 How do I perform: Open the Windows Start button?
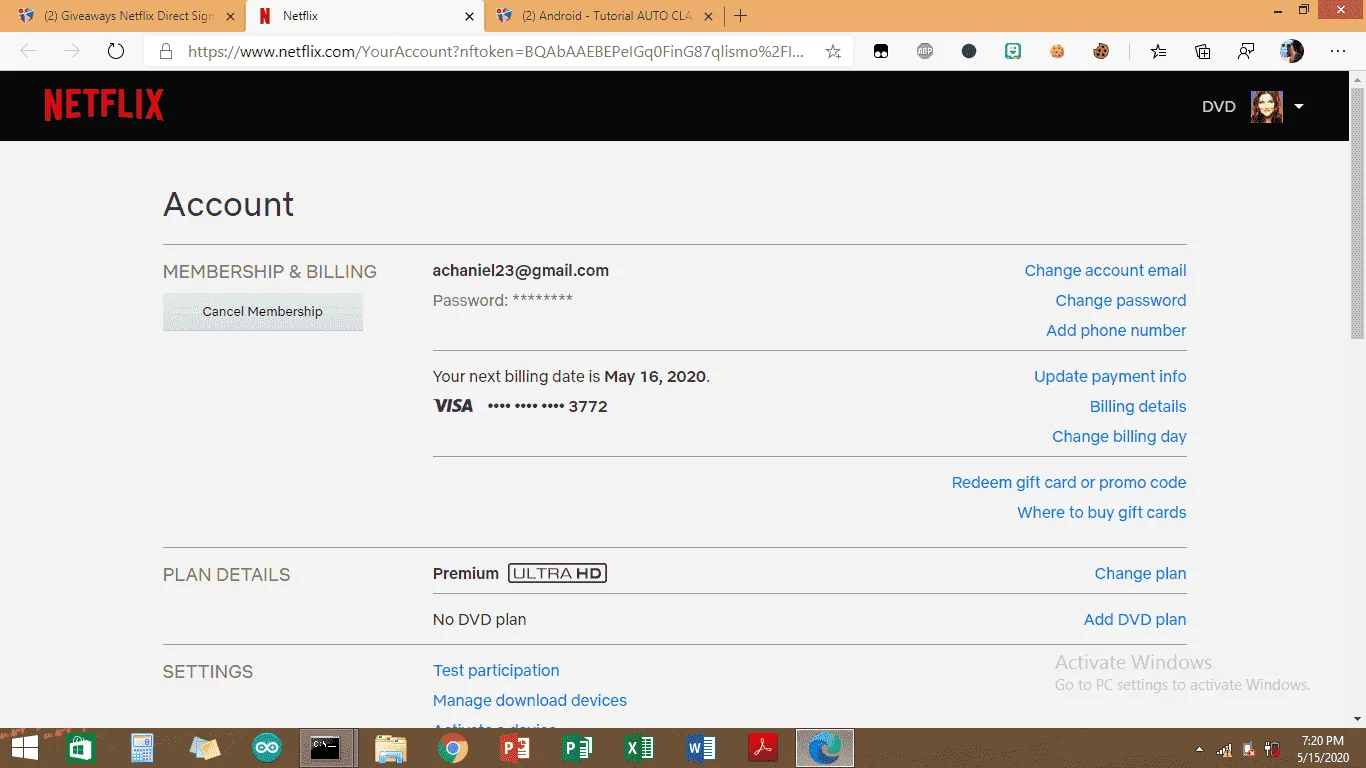[x=24, y=747]
